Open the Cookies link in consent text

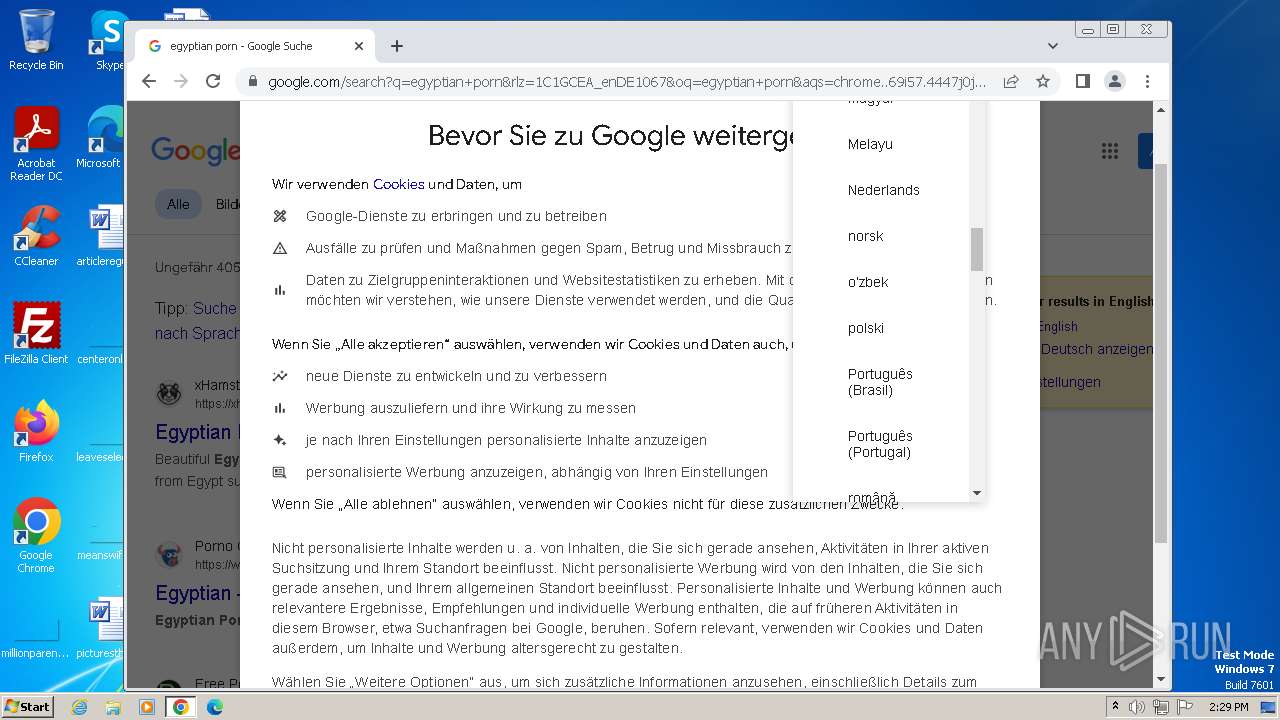point(398,184)
